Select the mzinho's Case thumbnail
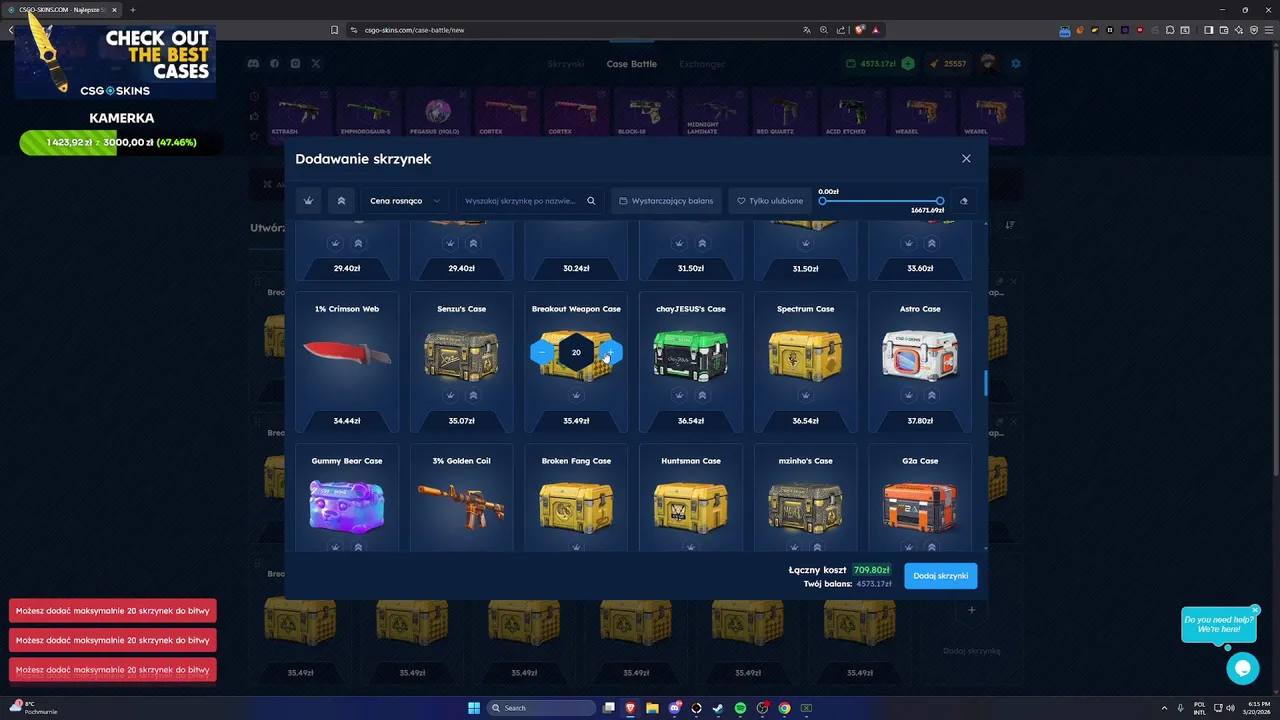 [x=805, y=506]
